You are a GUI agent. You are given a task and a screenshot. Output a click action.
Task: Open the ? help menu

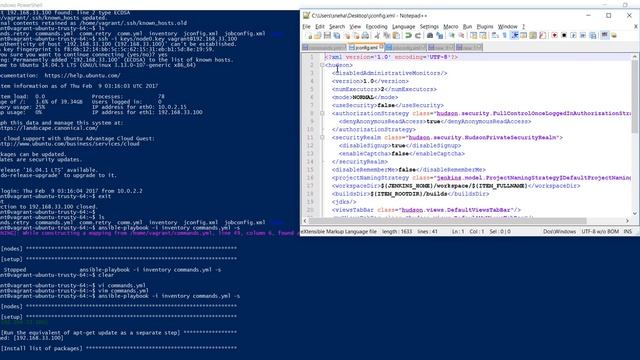[x=523, y=27]
